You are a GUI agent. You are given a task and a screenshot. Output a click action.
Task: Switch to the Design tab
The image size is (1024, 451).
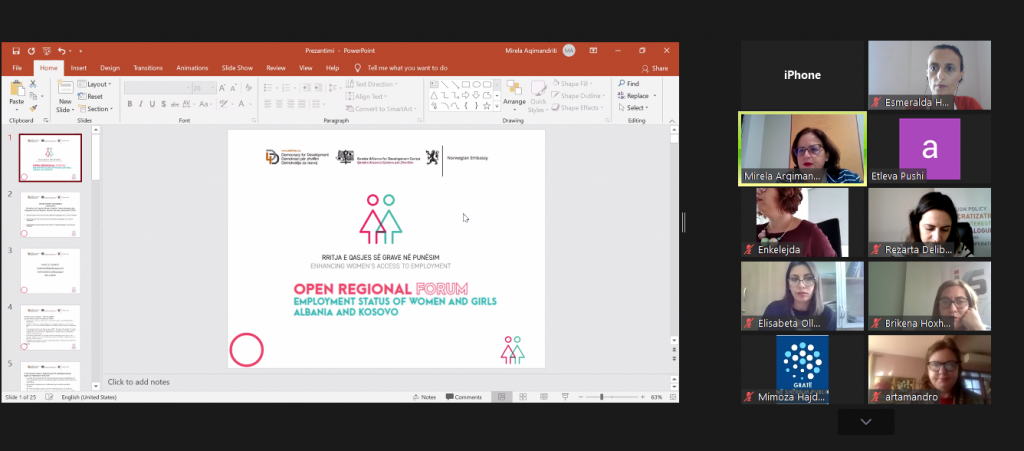click(110, 68)
